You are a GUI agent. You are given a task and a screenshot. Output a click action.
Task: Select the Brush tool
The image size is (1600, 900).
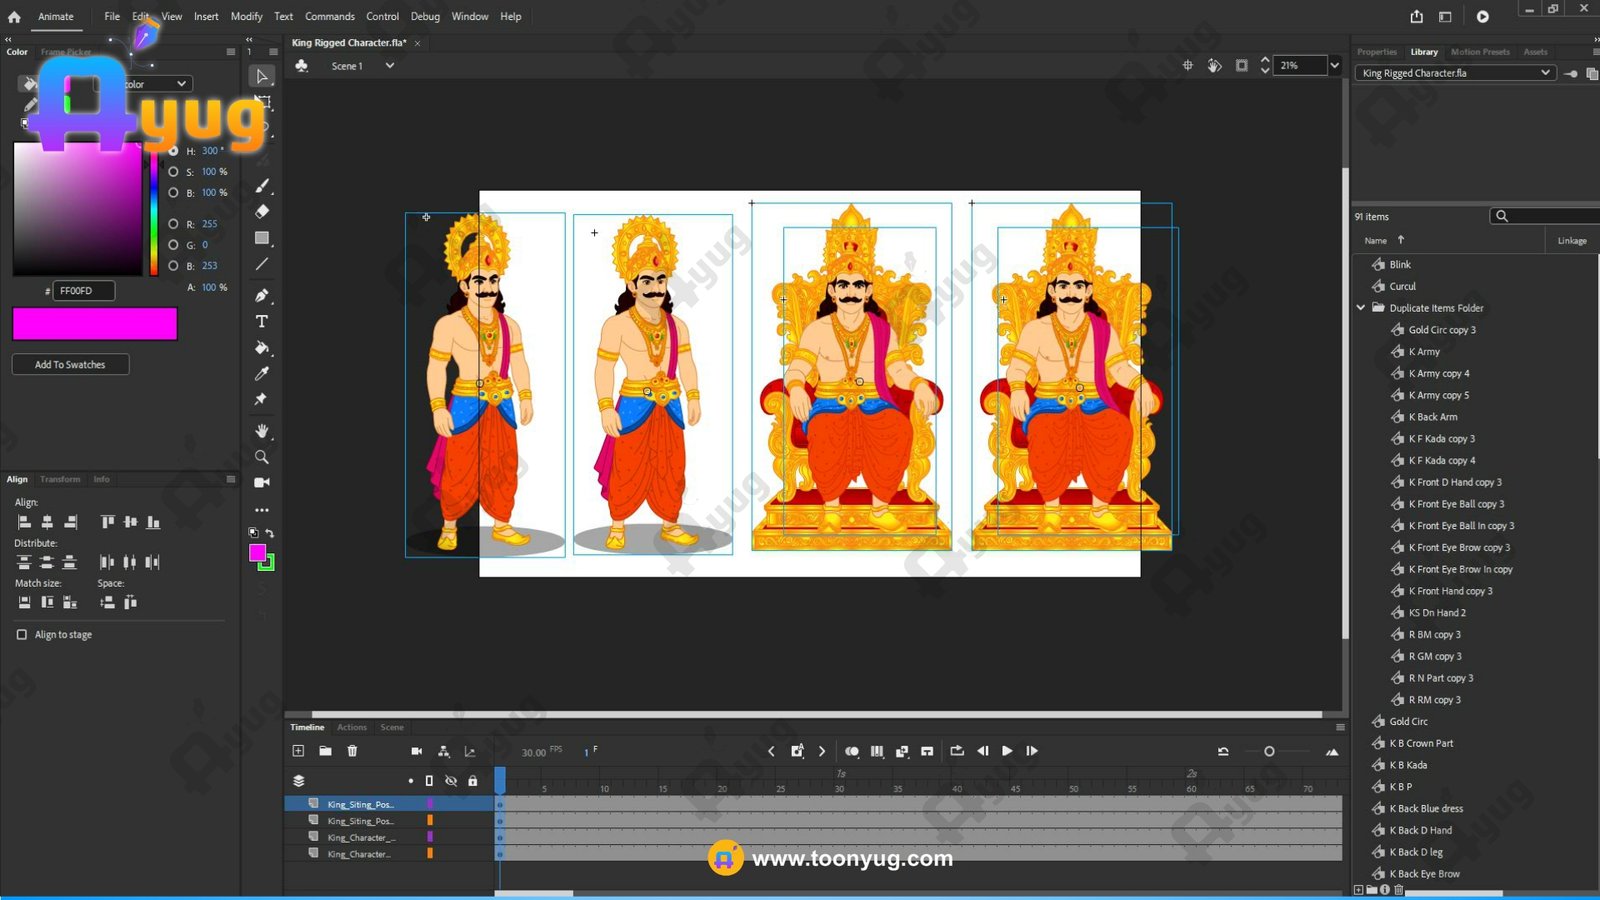(262, 186)
